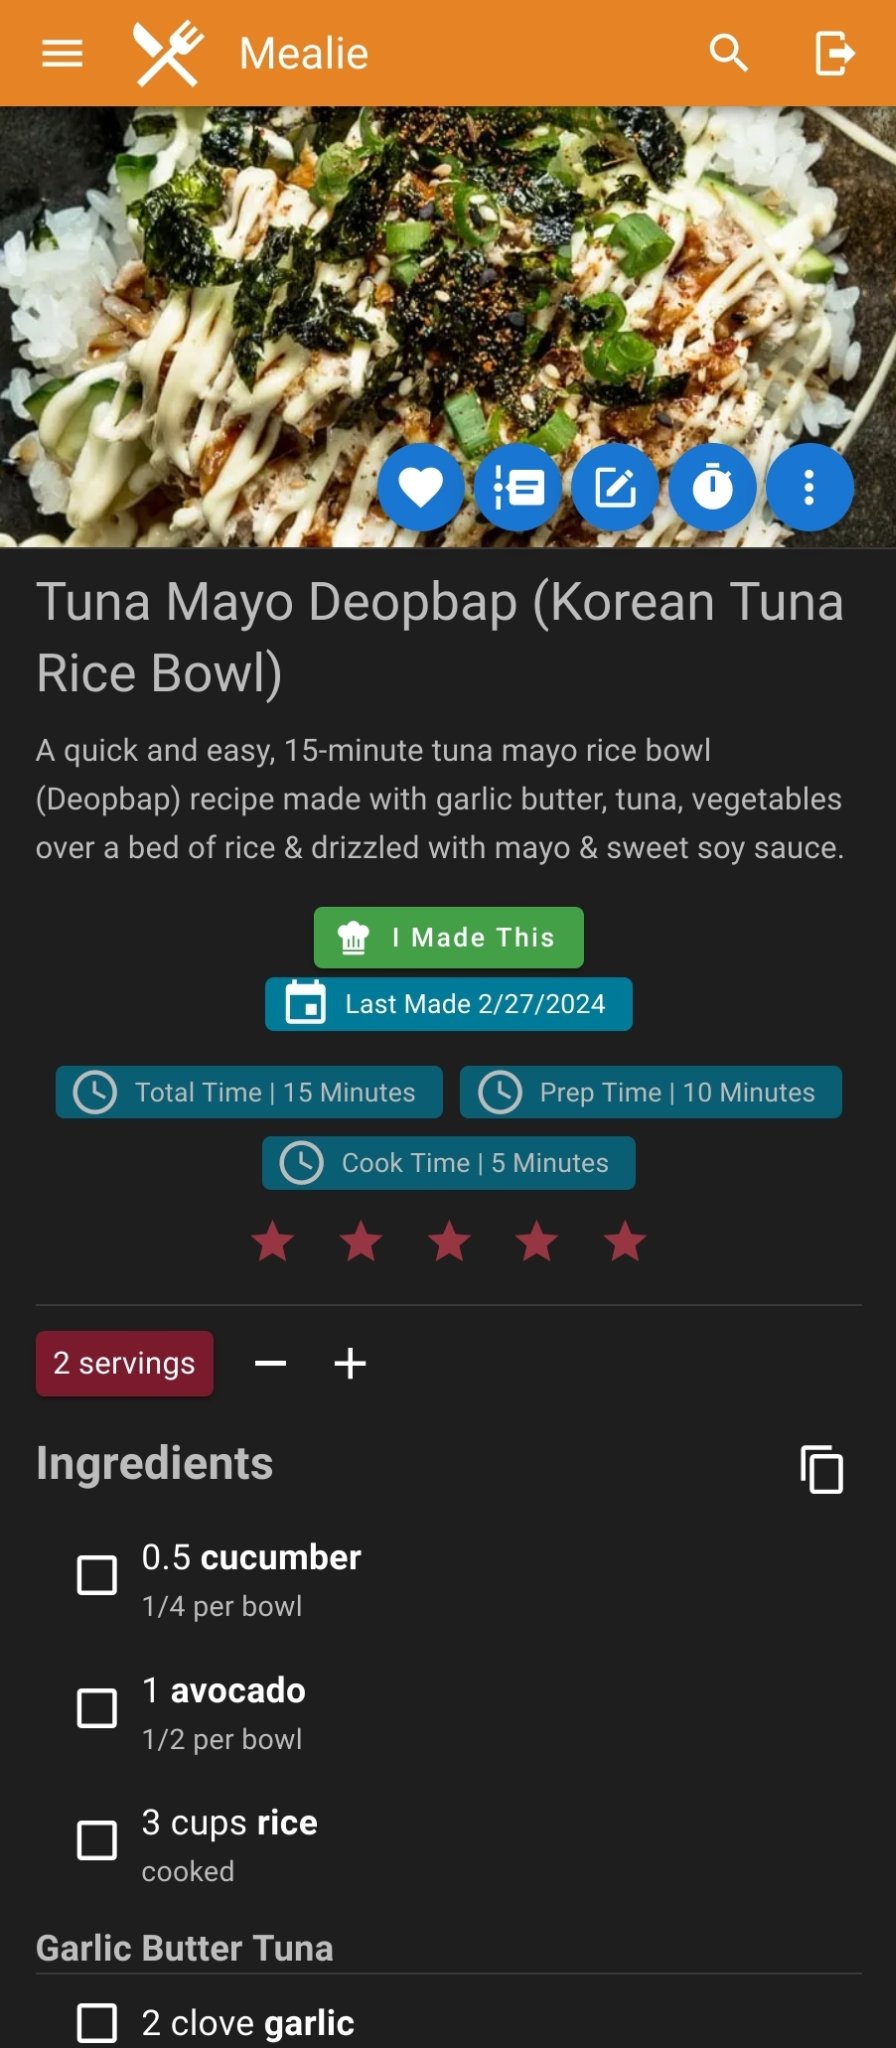Image resolution: width=896 pixels, height=2048 pixels.
Task: Click the Mealie logo icon
Action: [x=168, y=53]
